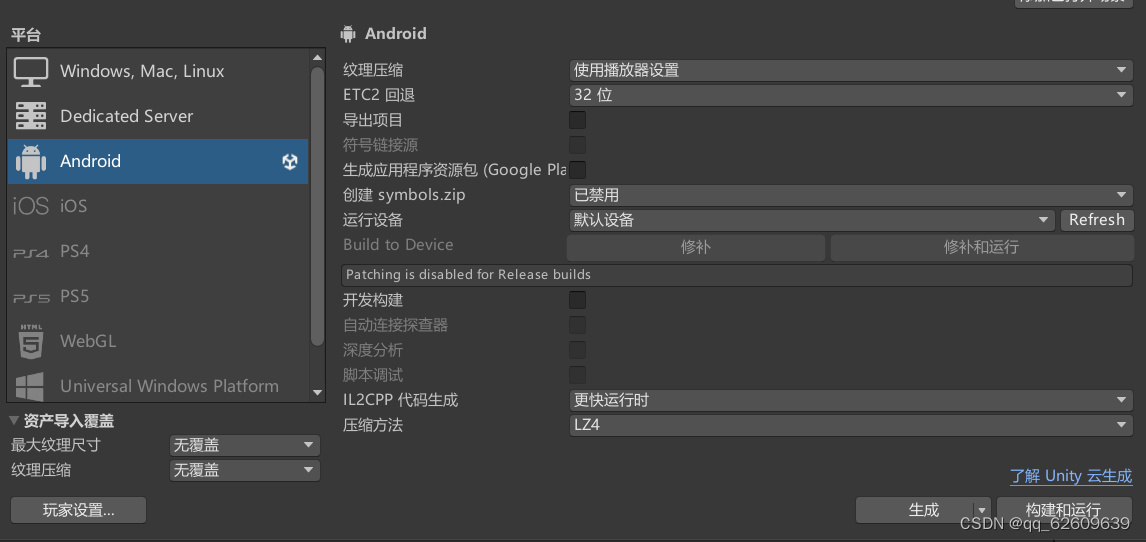
Task: Select the PS4 platform row
Action: click(158, 251)
